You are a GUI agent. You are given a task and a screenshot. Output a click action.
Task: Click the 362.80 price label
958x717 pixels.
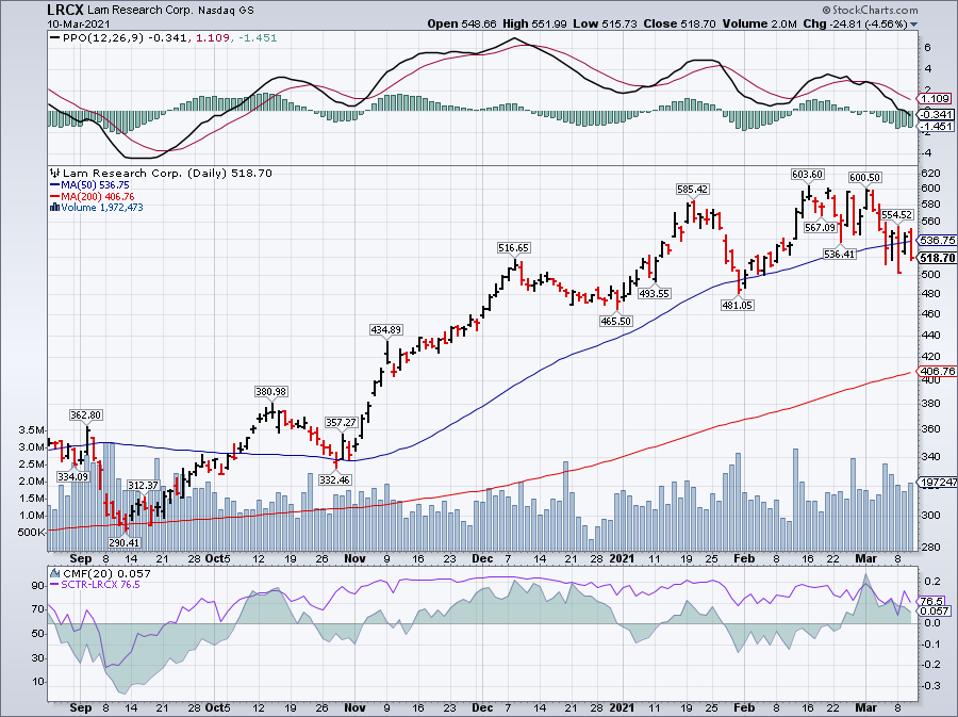coord(86,415)
